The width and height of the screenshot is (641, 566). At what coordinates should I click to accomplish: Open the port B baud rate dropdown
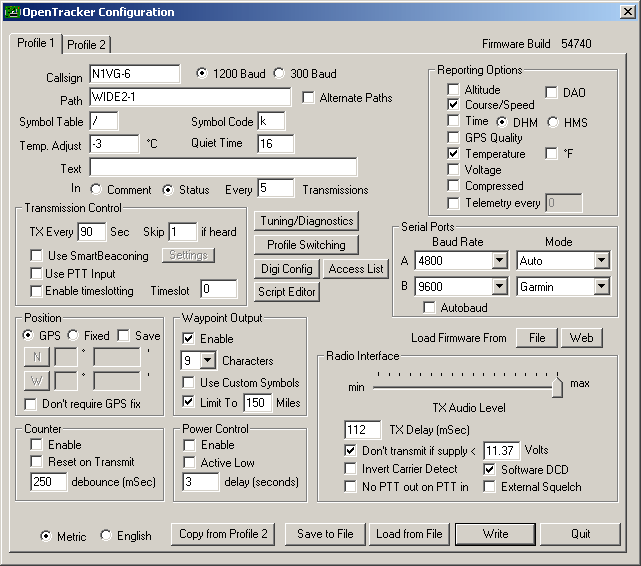coord(499,286)
